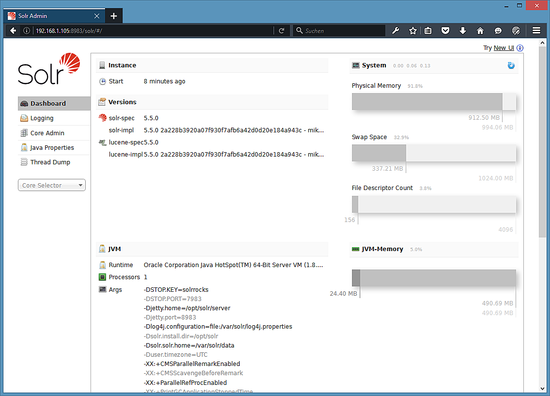Click the lucene-impl version string

point(234,154)
